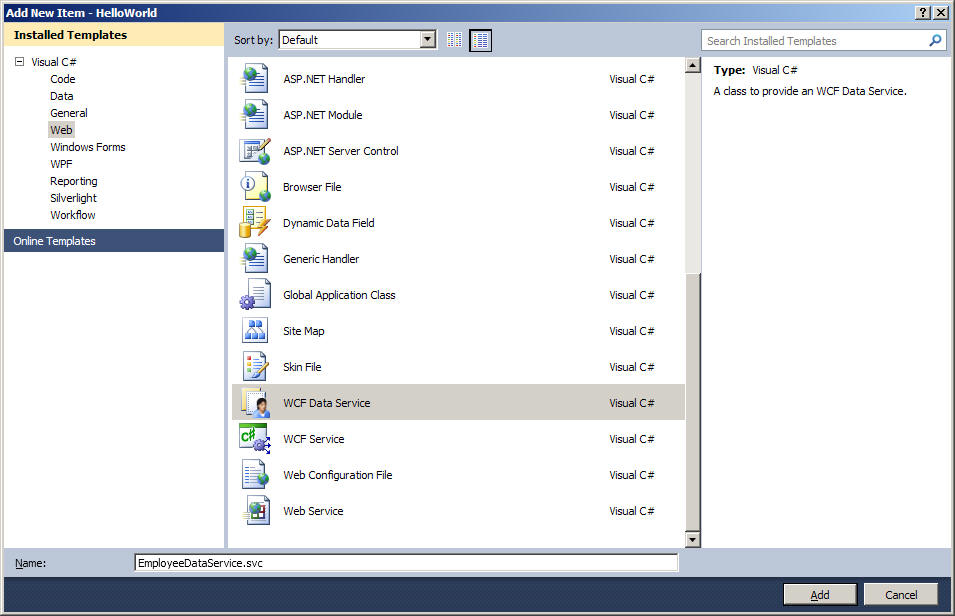The height and width of the screenshot is (616, 955).
Task: Select the Skin File template icon
Action: click(255, 366)
